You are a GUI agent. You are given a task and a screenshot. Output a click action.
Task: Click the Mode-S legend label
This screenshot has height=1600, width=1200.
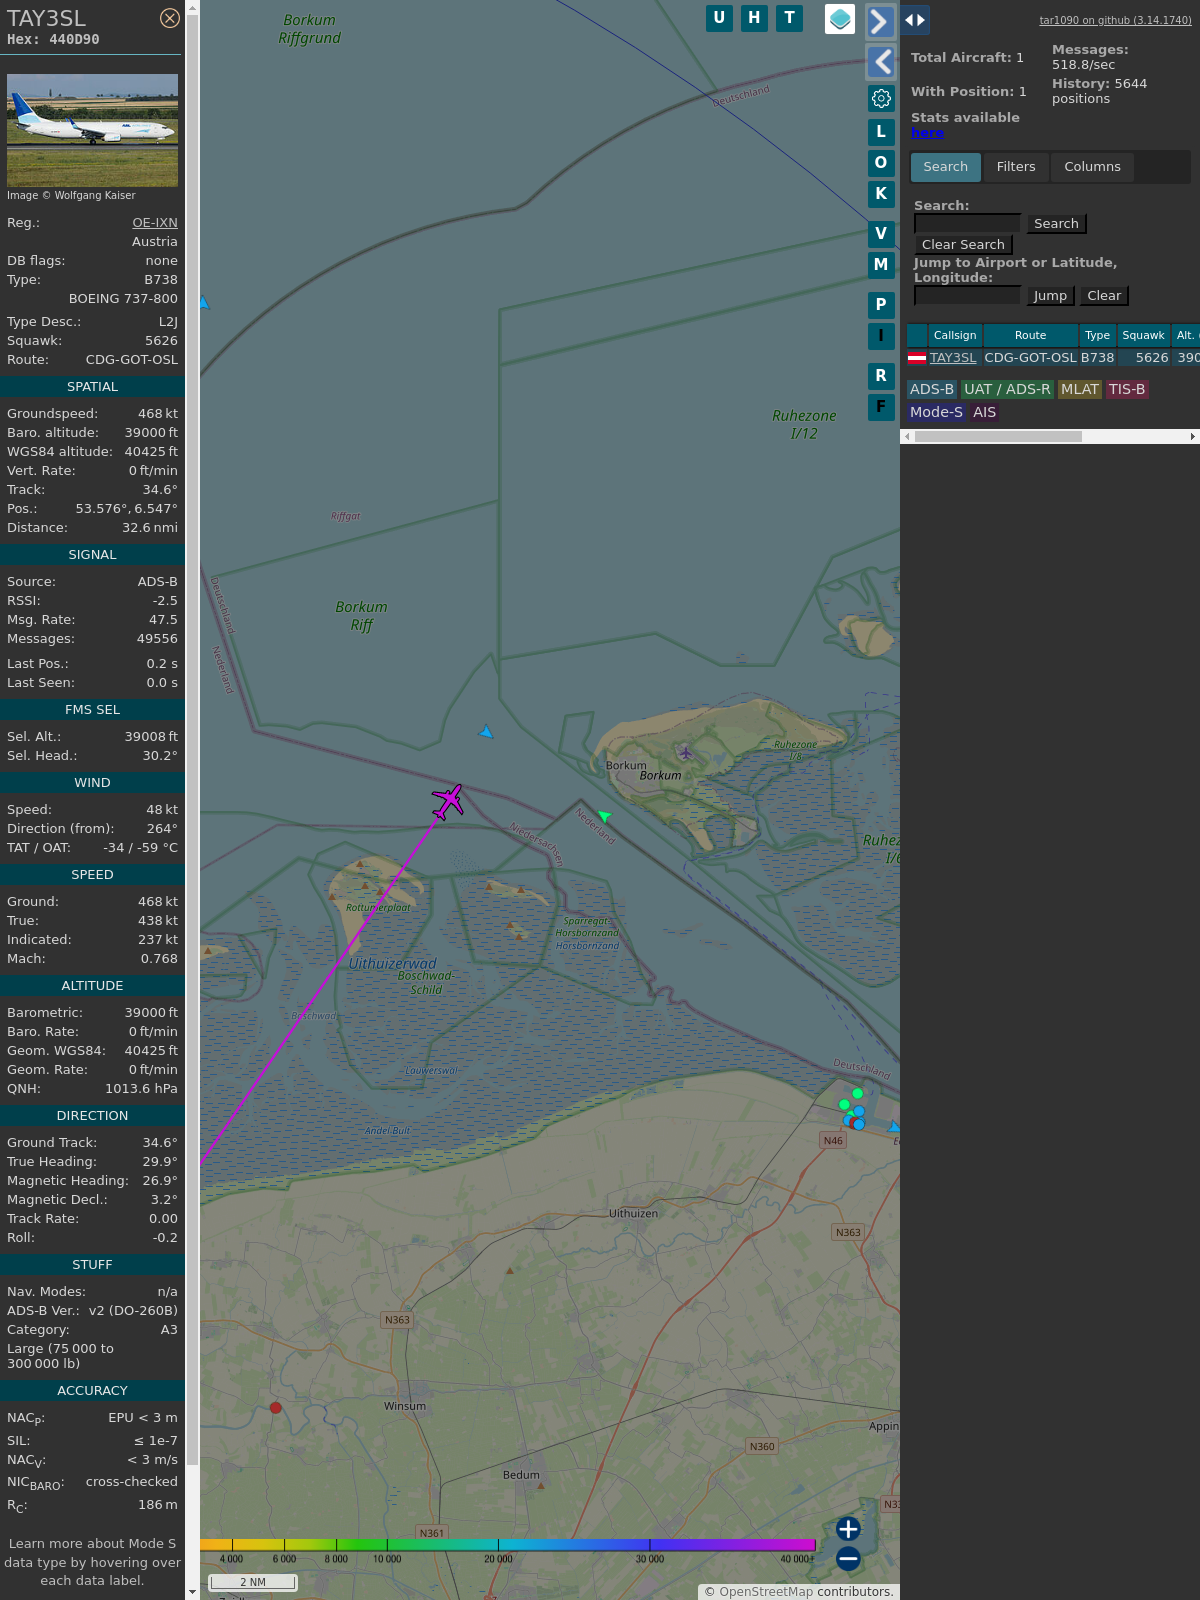(936, 413)
